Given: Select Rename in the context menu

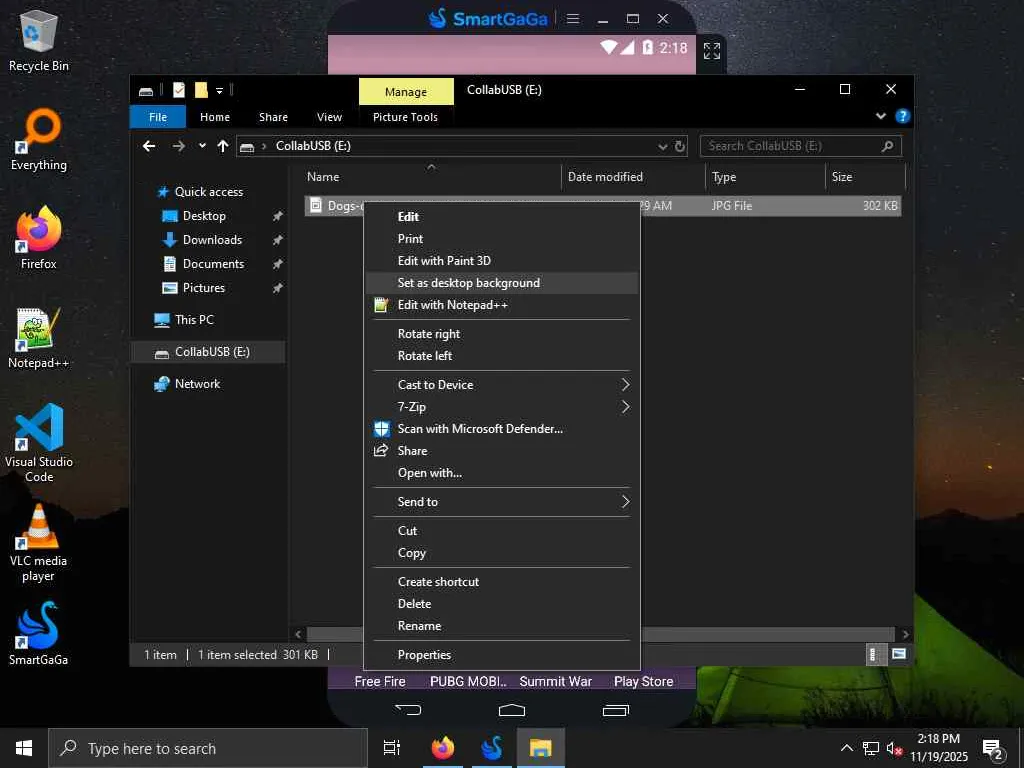Looking at the screenshot, I should click(x=502, y=626).
